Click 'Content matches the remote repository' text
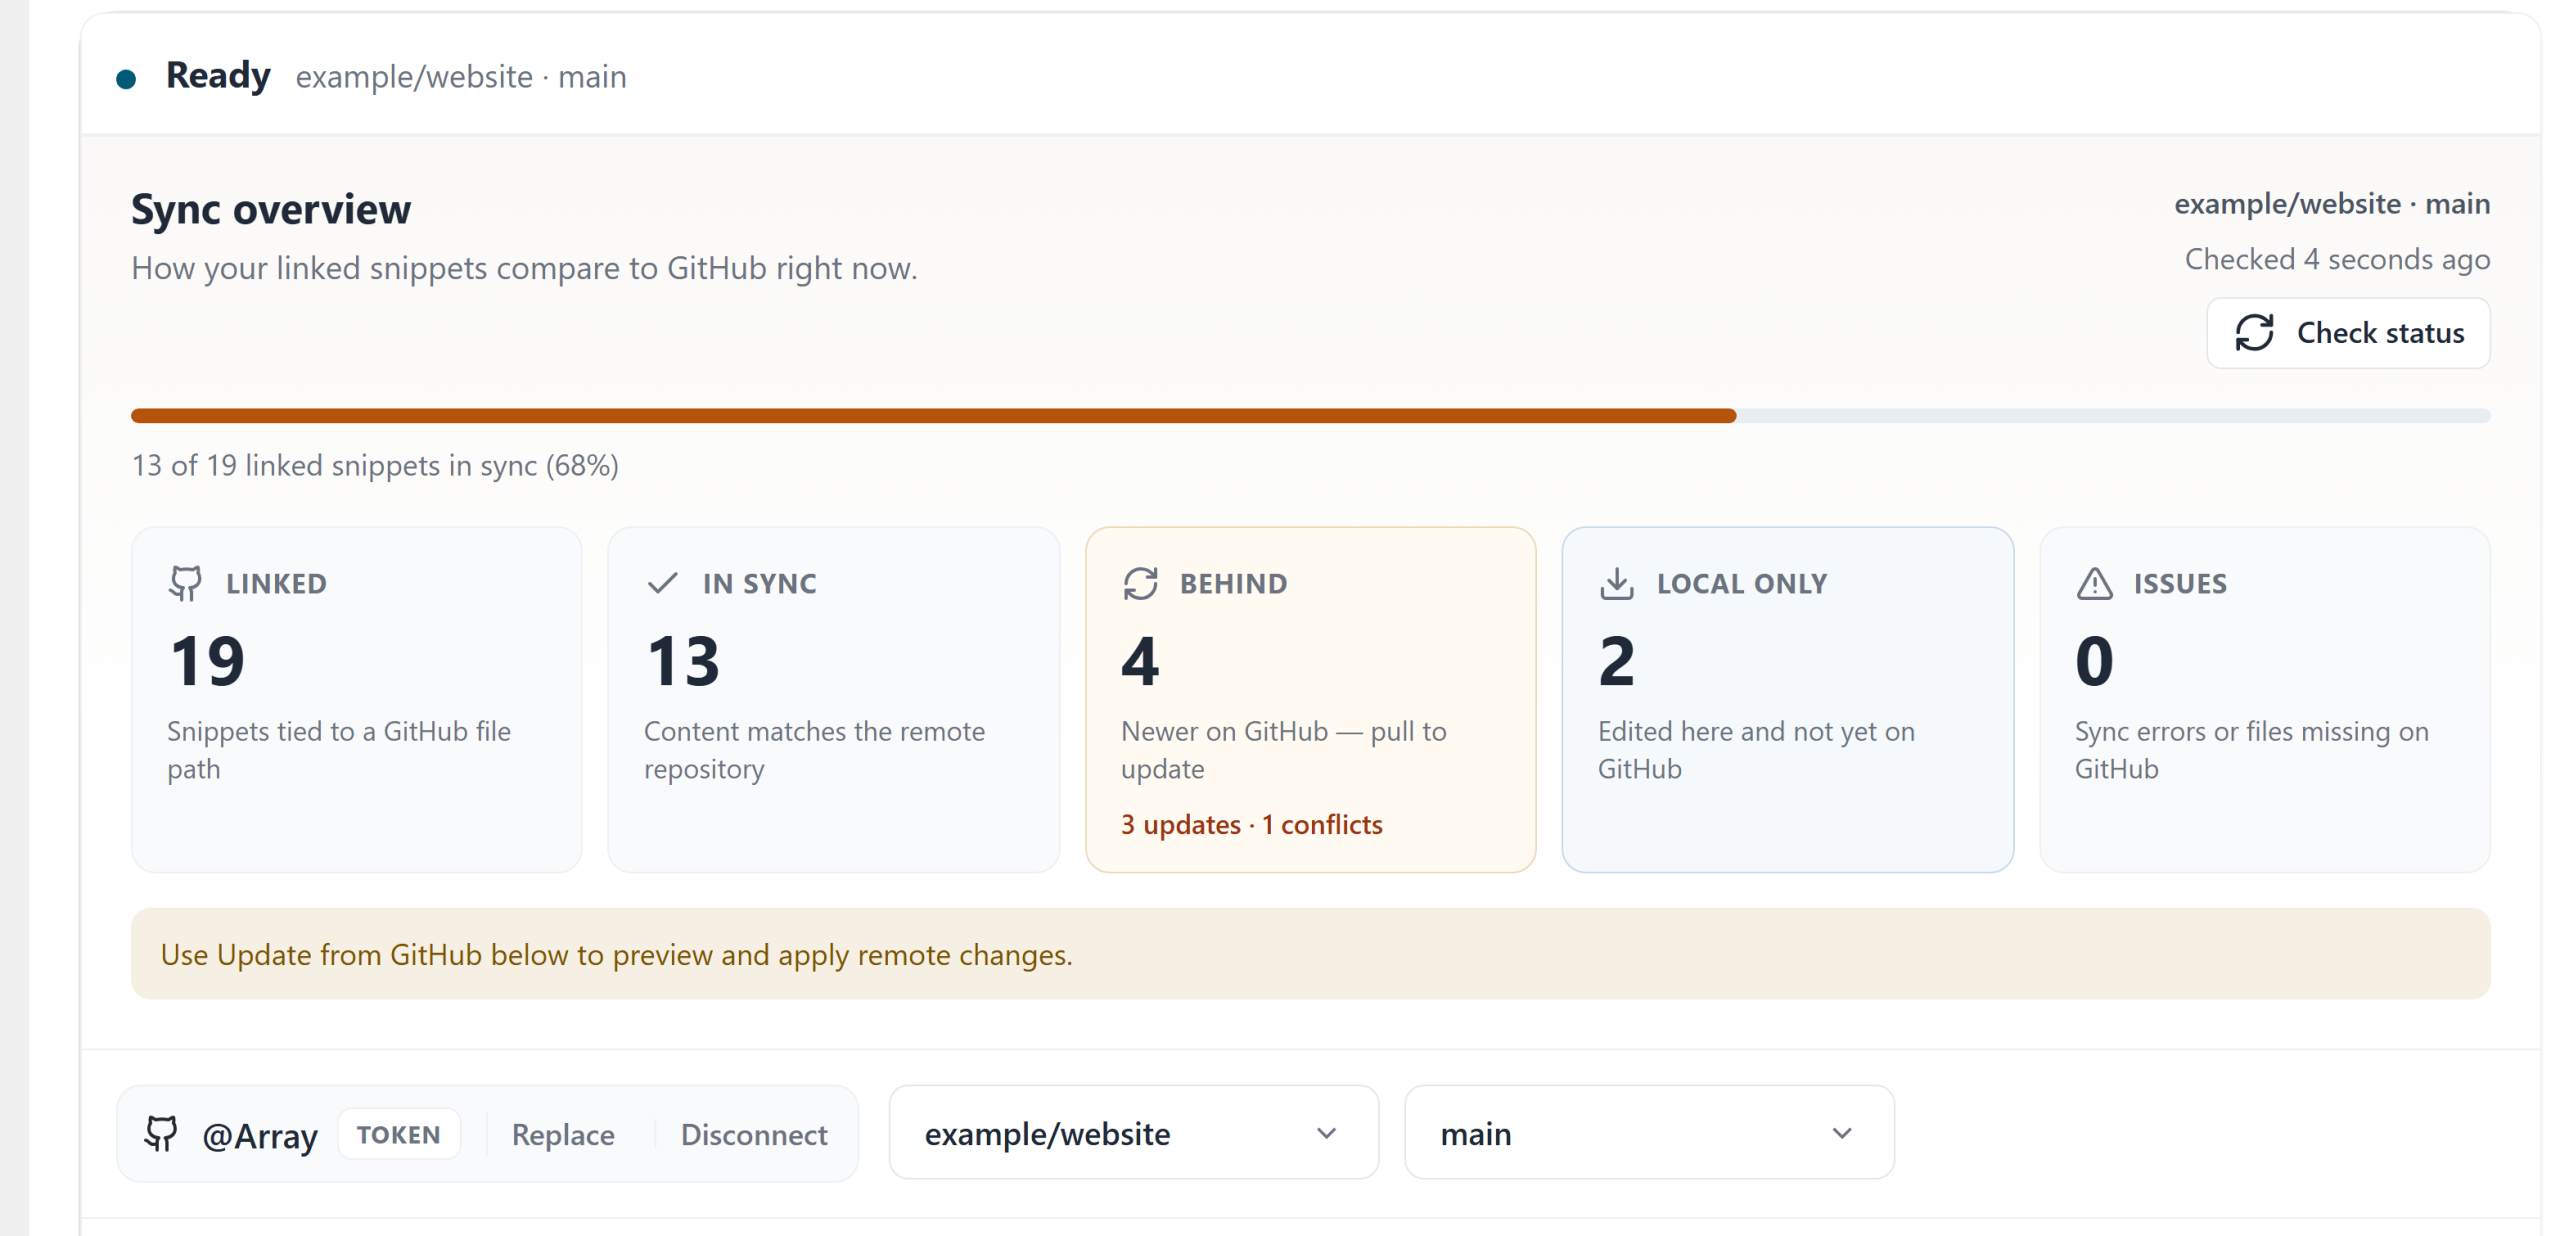 click(x=814, y=750)
